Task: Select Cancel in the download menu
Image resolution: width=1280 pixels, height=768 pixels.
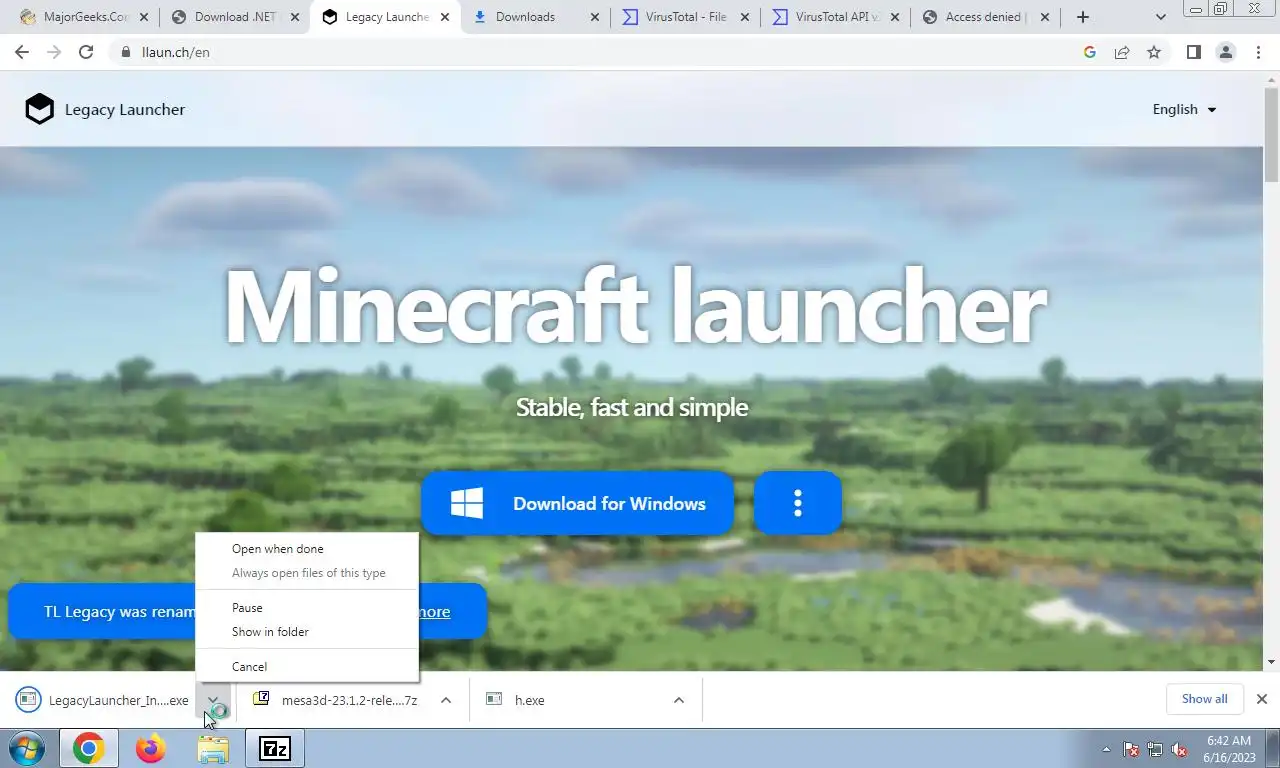Action: tap(307, 667)
